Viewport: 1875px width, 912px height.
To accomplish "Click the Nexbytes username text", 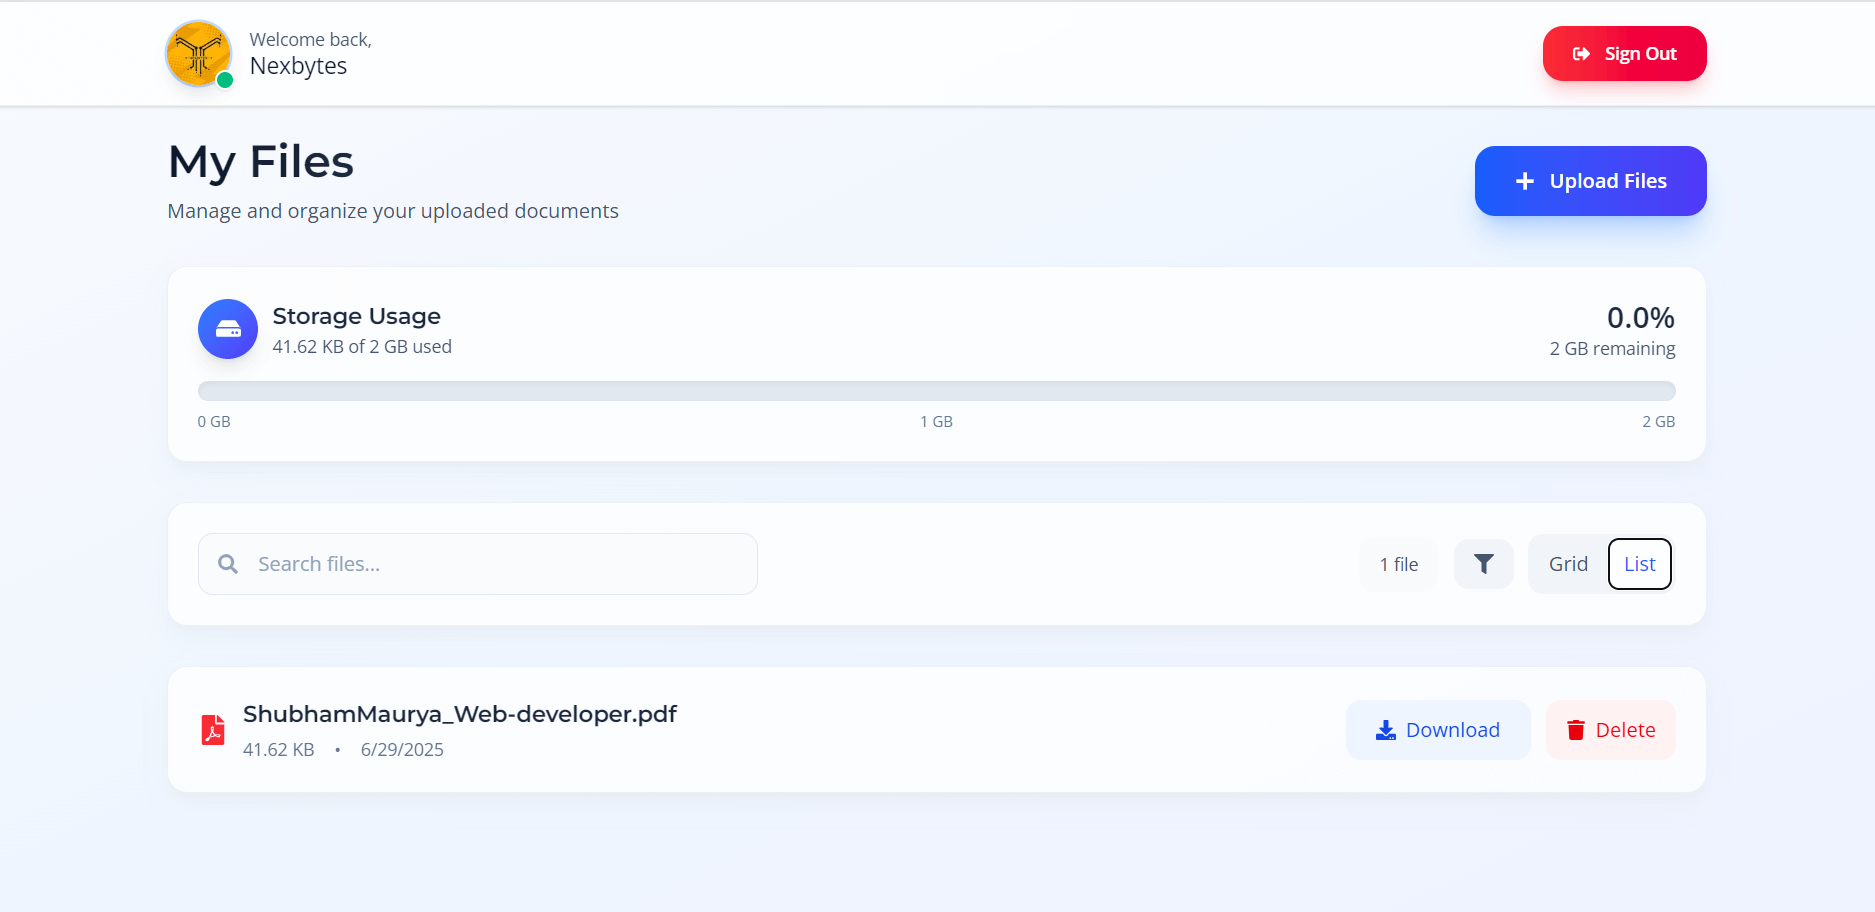I will [298, 66].
